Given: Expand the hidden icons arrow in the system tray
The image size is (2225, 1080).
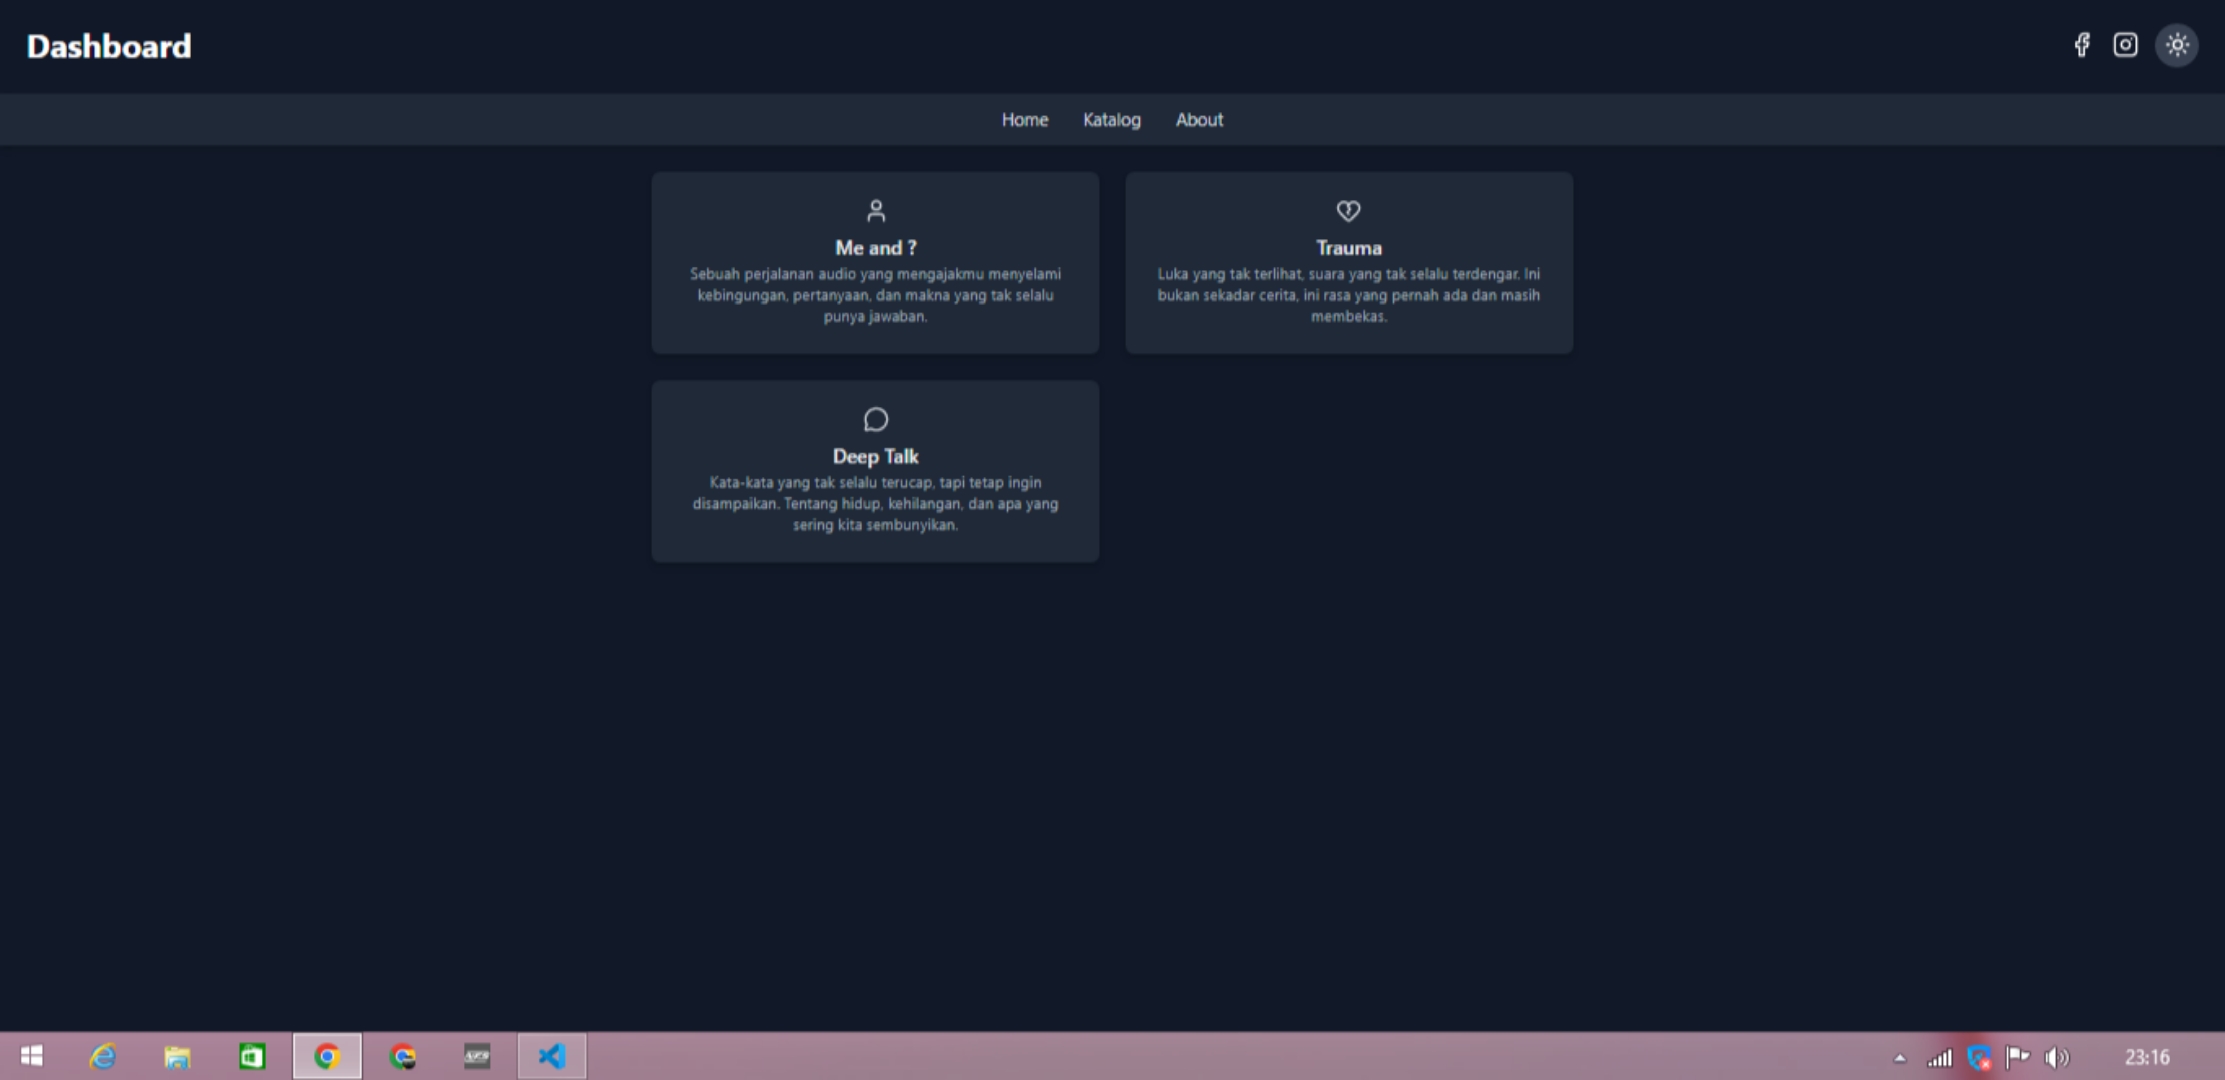Looking at the screenshot, I should coord(1898,1056).
